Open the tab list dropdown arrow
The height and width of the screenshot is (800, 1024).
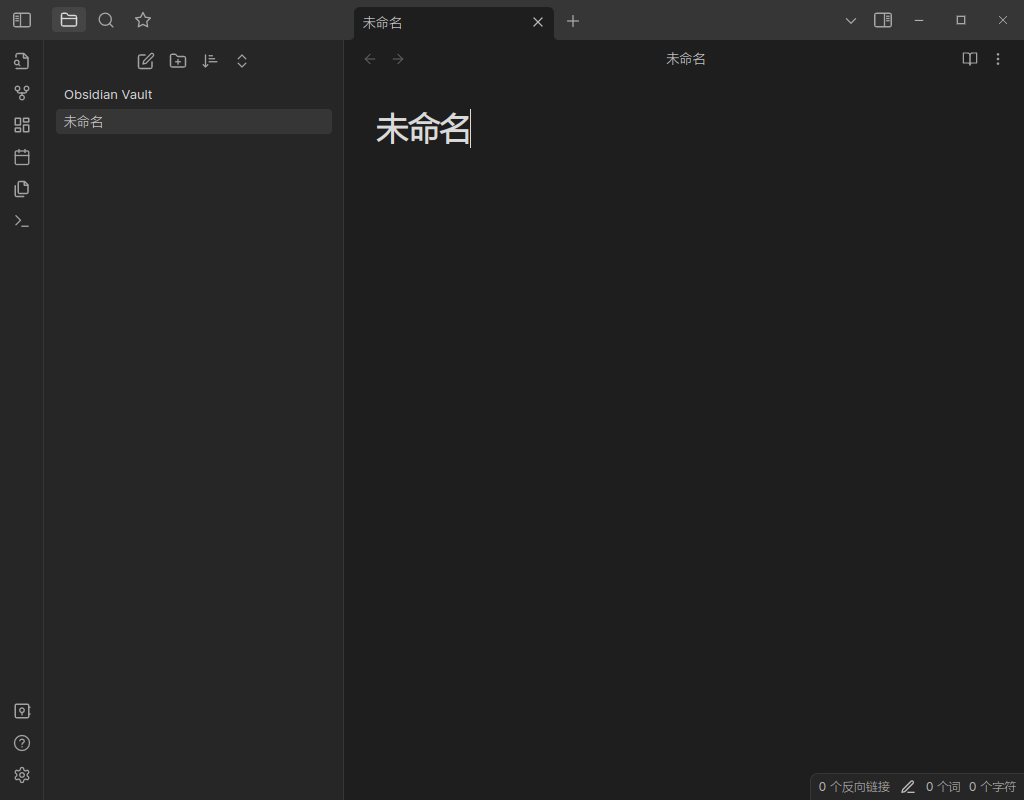tap(851, 20)
